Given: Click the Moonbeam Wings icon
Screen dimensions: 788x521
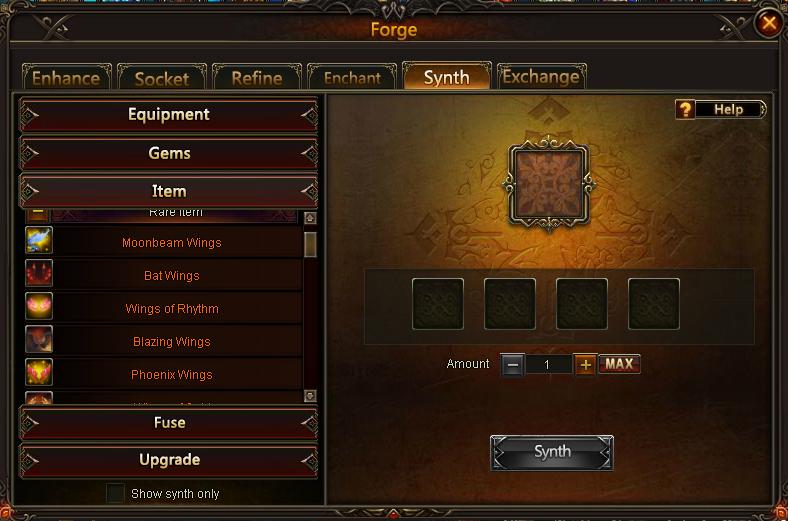Looking at the screenshot, I should [x=39, y=240].
